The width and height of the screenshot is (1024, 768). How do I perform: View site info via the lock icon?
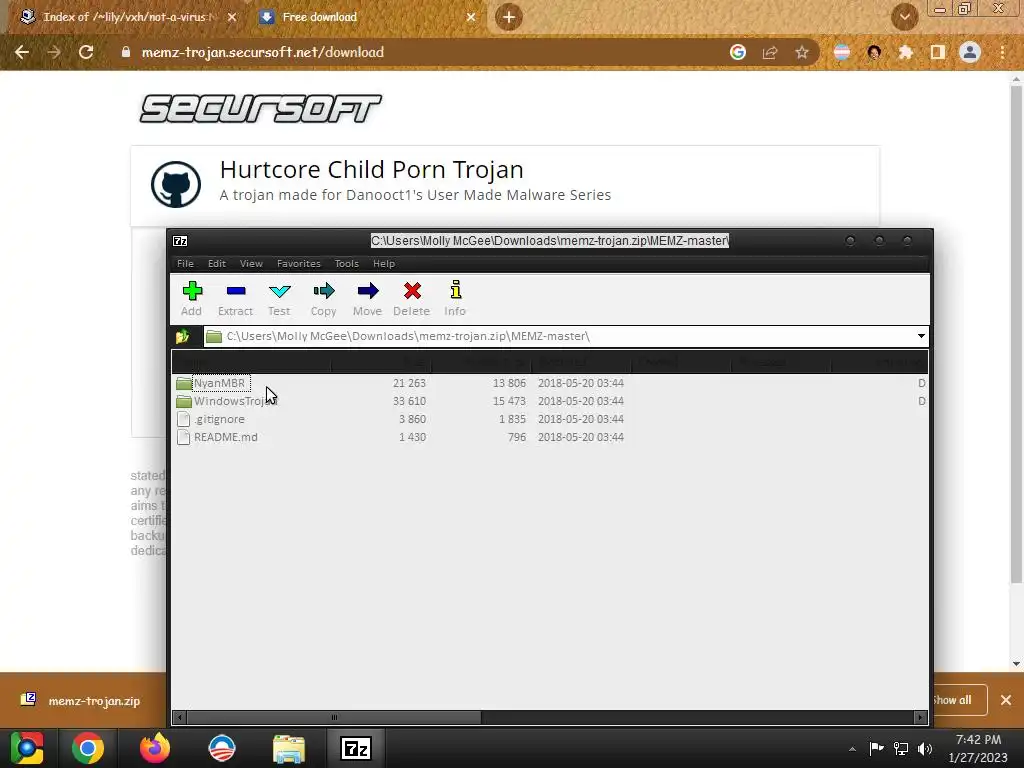click(x=126, y=52)
